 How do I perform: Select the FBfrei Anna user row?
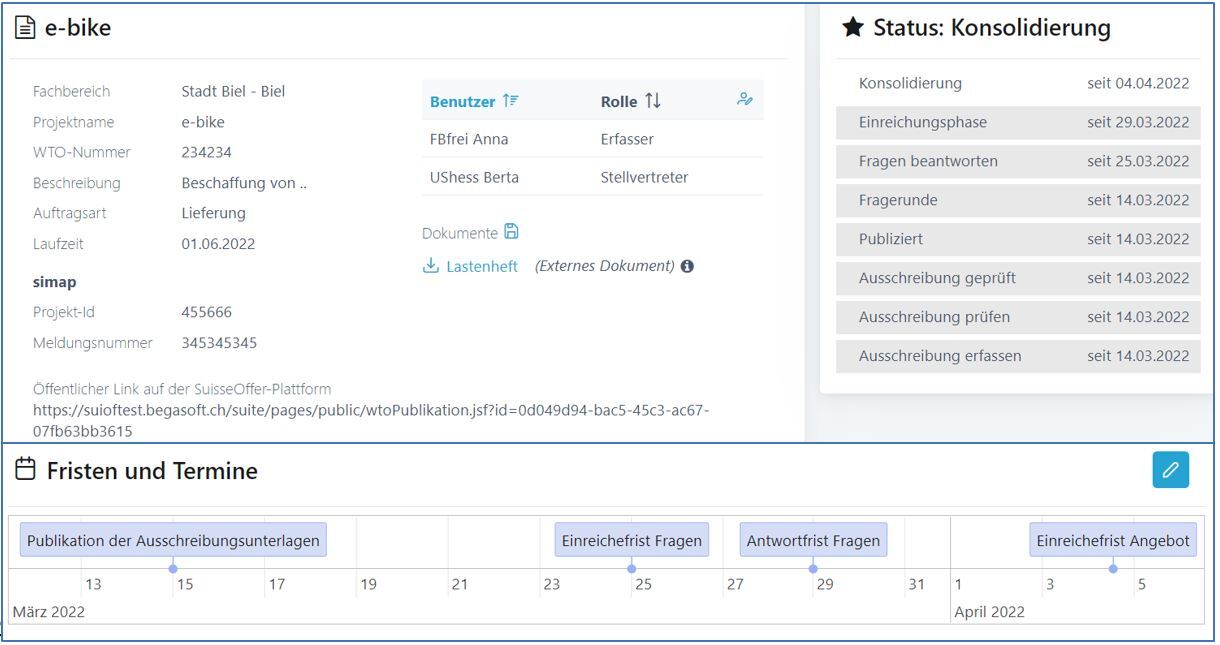pos(593,139)
